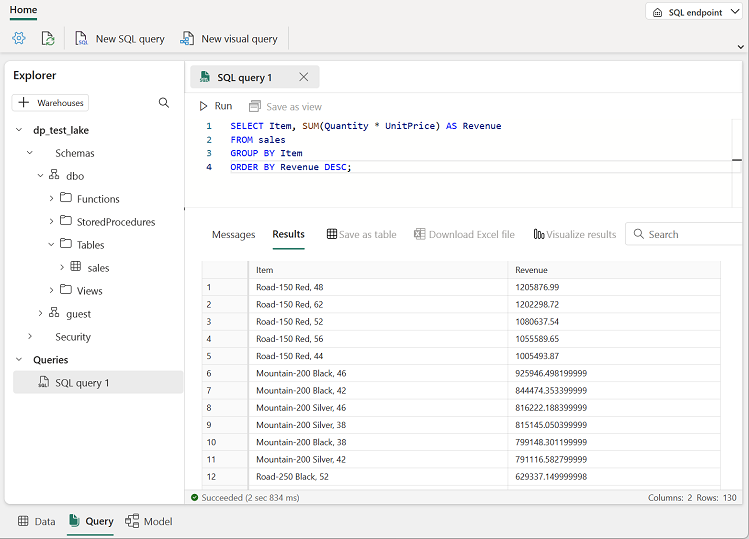
Task: Expand the guest schema node
Action: 41,313
